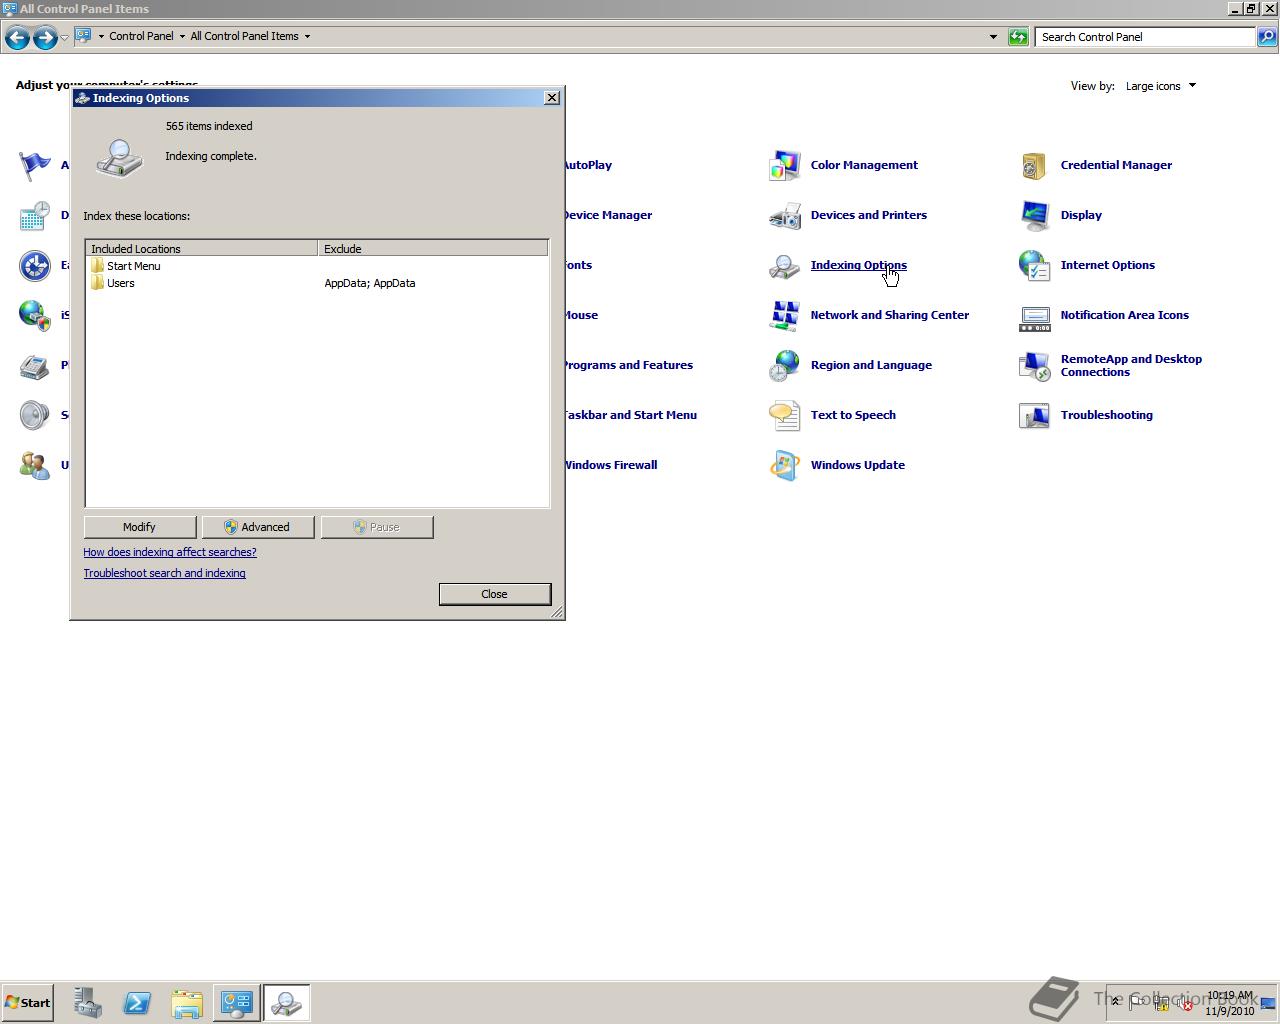The height and width of the screenshot is (1024, 1280).
Task: Open the Windows Firewall link
Action: click(x=611, y=465)
